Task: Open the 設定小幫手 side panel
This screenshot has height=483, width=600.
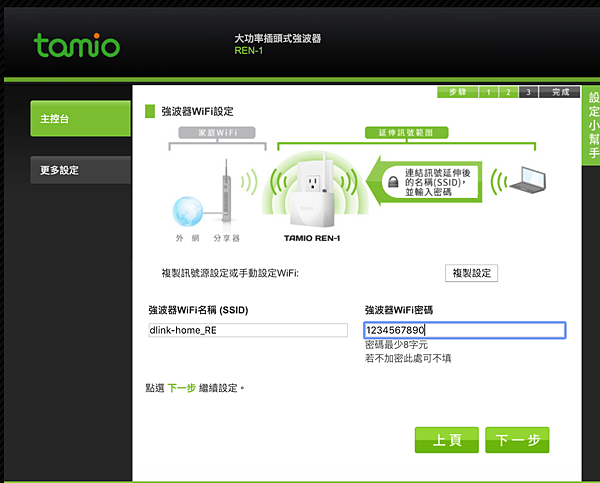Action: [592, 125]
